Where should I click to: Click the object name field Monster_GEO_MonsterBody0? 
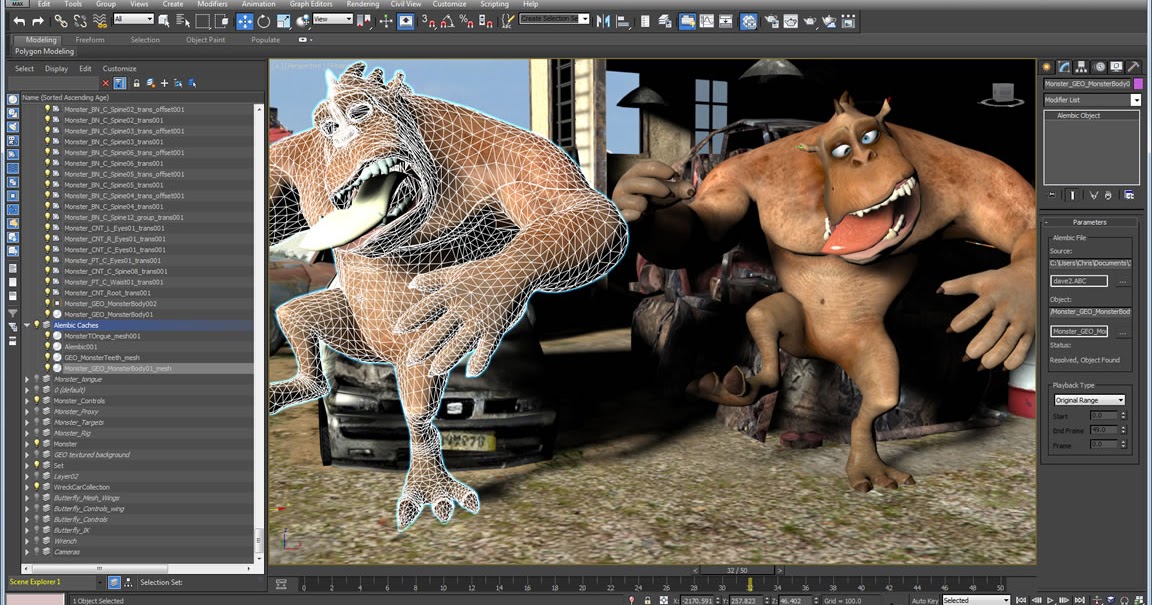pyautogui.click(x=1087, y=84)
